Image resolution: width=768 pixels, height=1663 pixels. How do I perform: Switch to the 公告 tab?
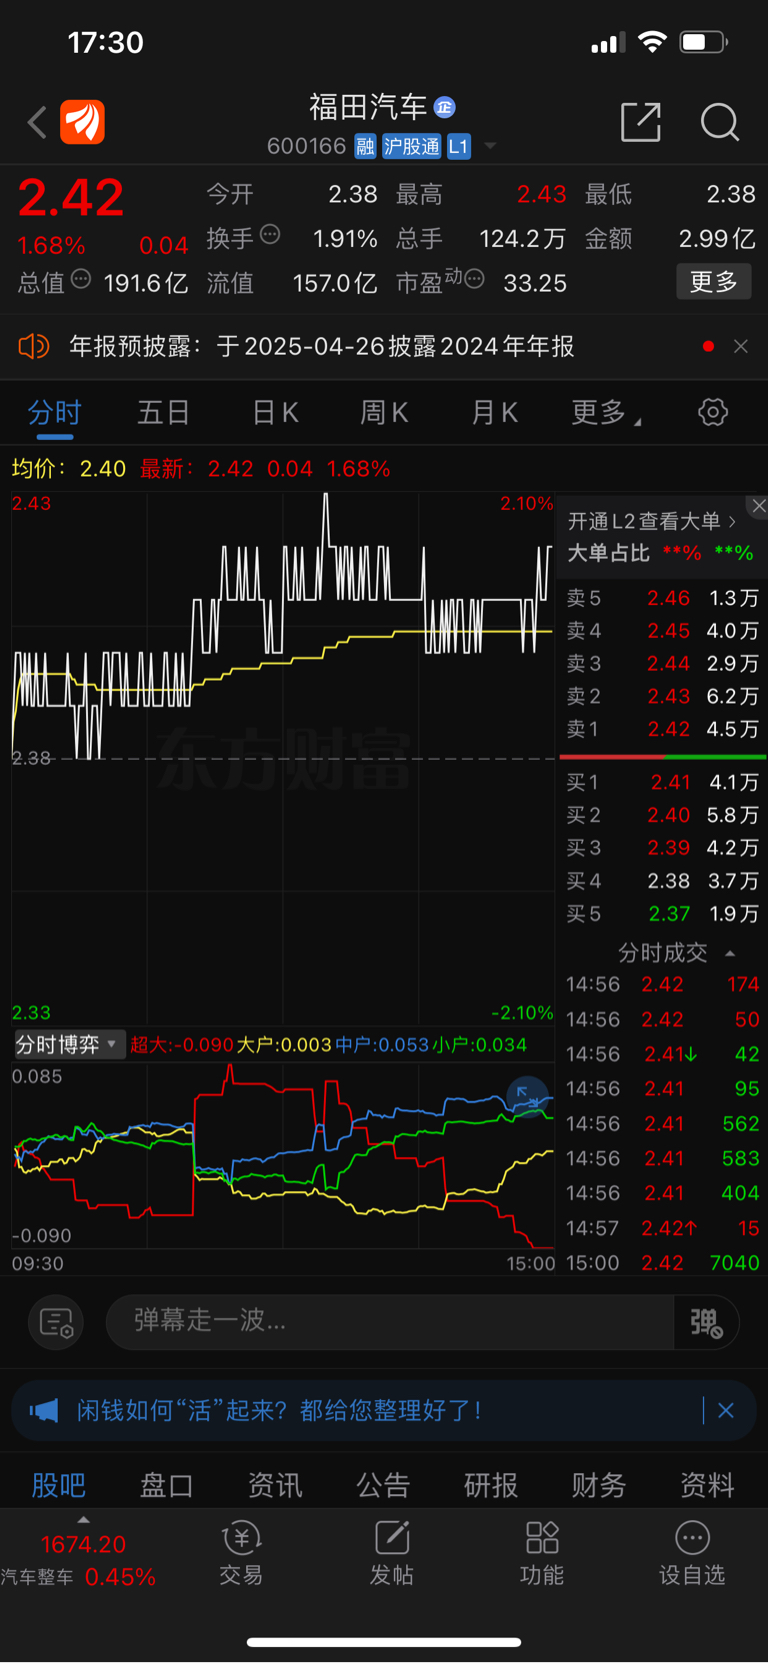click(383, 1485)
